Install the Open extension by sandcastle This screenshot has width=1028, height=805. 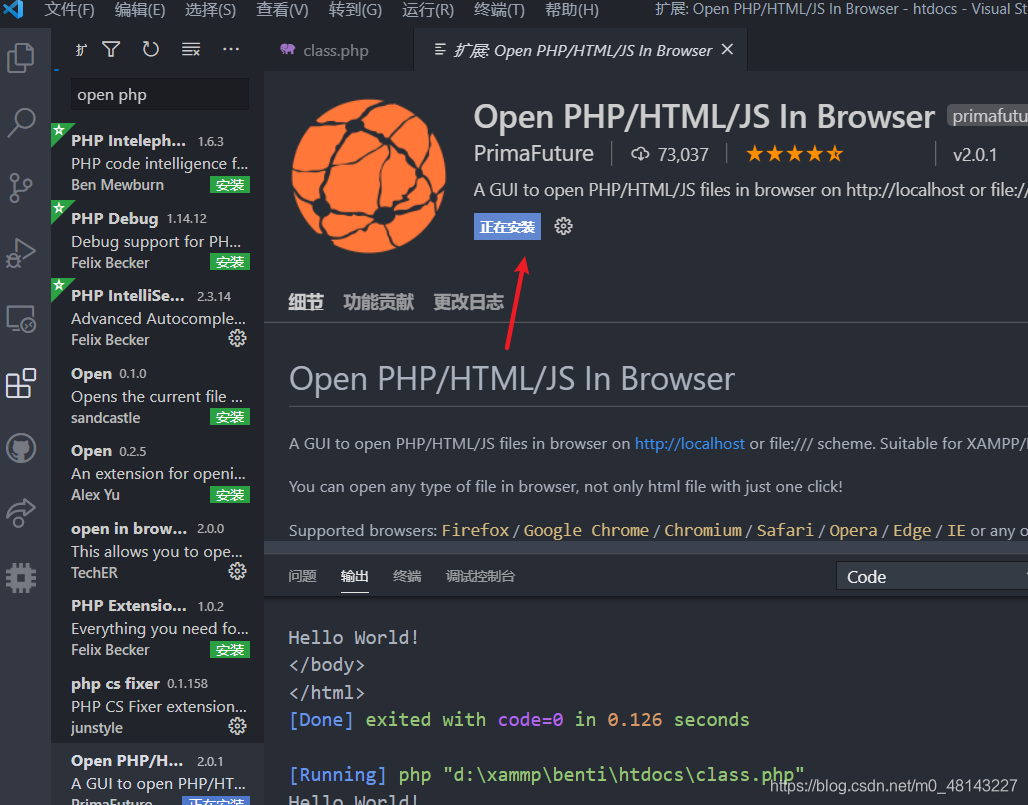click(x=229, y=417)
